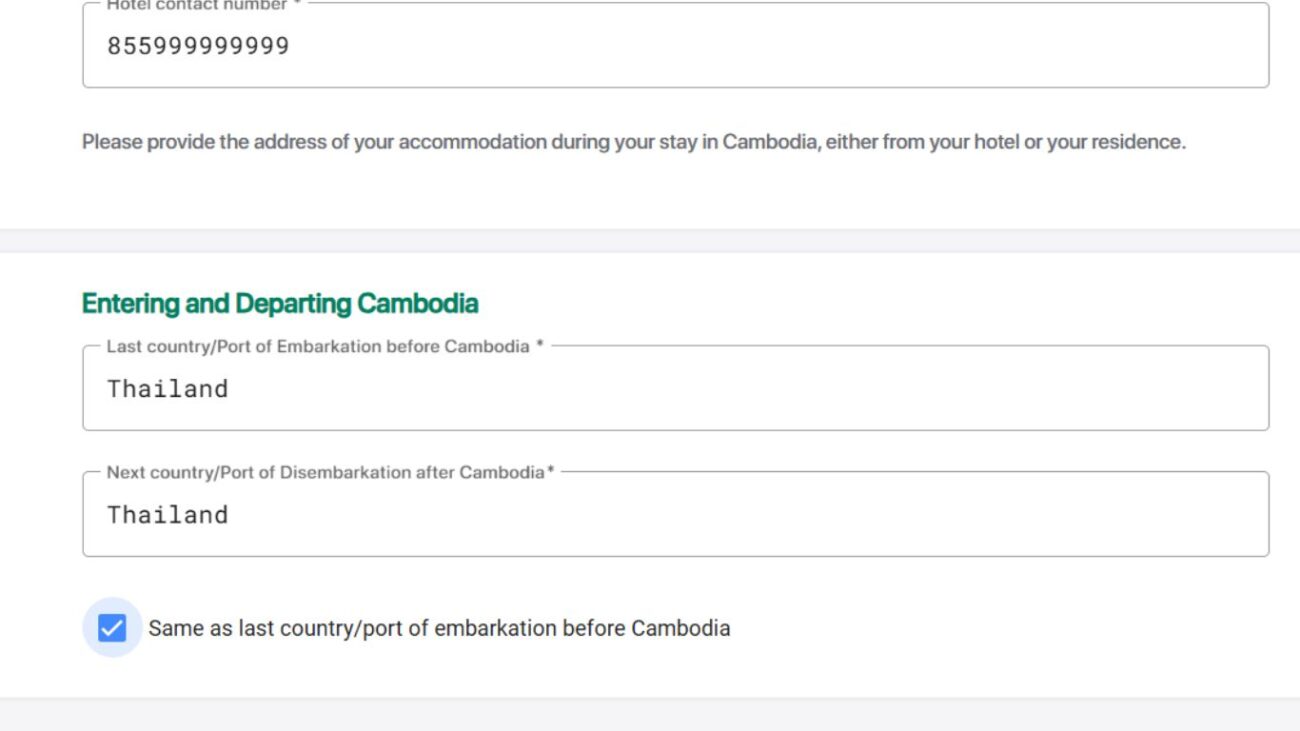Place cursor on Thailand in the embarkation field

coord(167,389)
